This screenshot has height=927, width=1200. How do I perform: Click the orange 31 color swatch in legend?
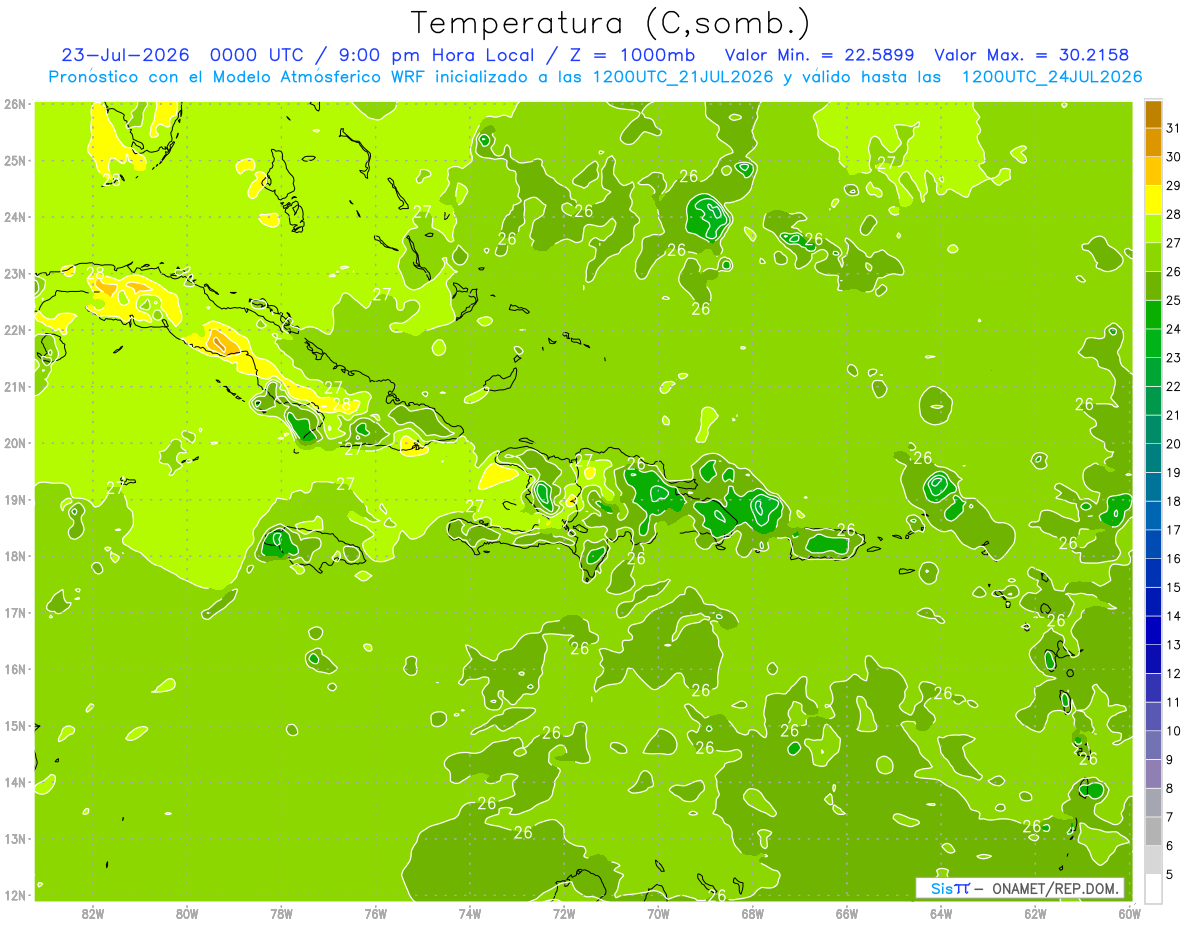pyautogui.click(x=1152, y=114)
